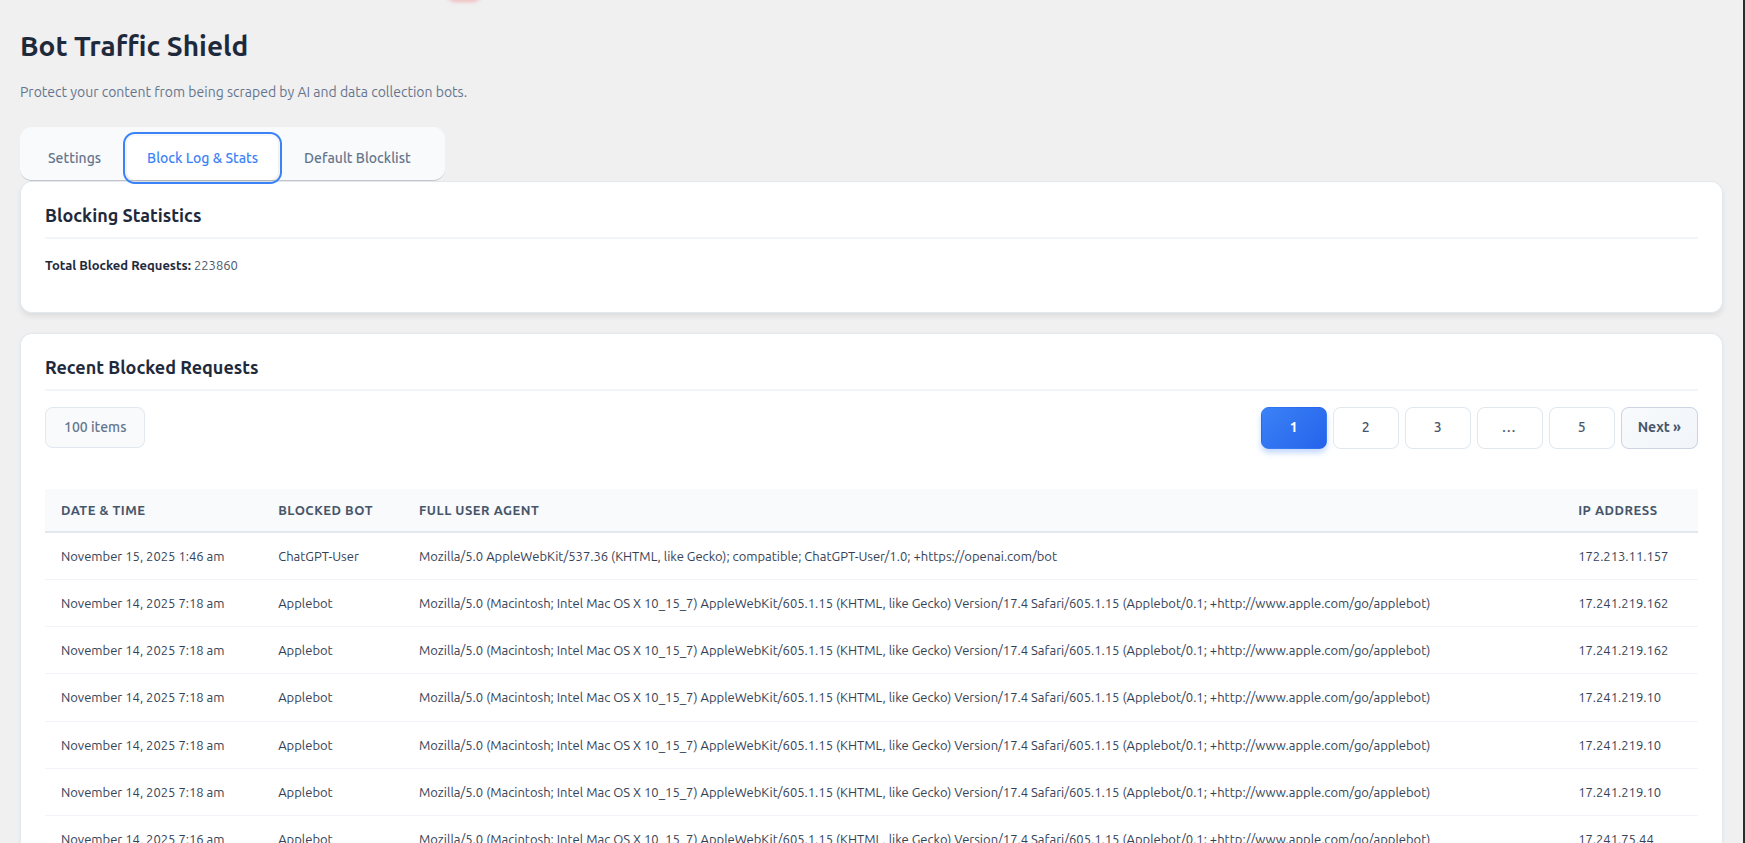Image resolution: width=1745 pixels, height=843 pixels.
Task: Click the ellipsis pagination item
Action: [x=1509, y=428]
